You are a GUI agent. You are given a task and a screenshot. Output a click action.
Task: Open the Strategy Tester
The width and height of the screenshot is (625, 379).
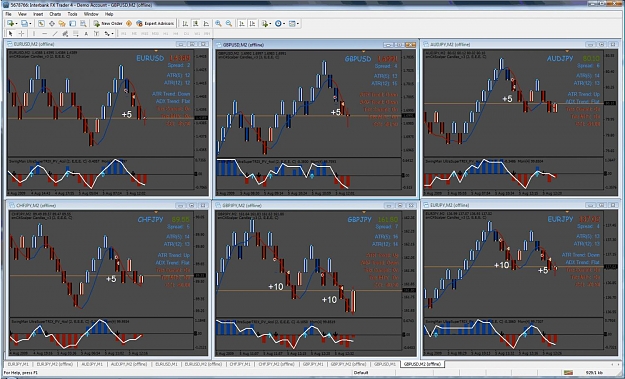83,24
